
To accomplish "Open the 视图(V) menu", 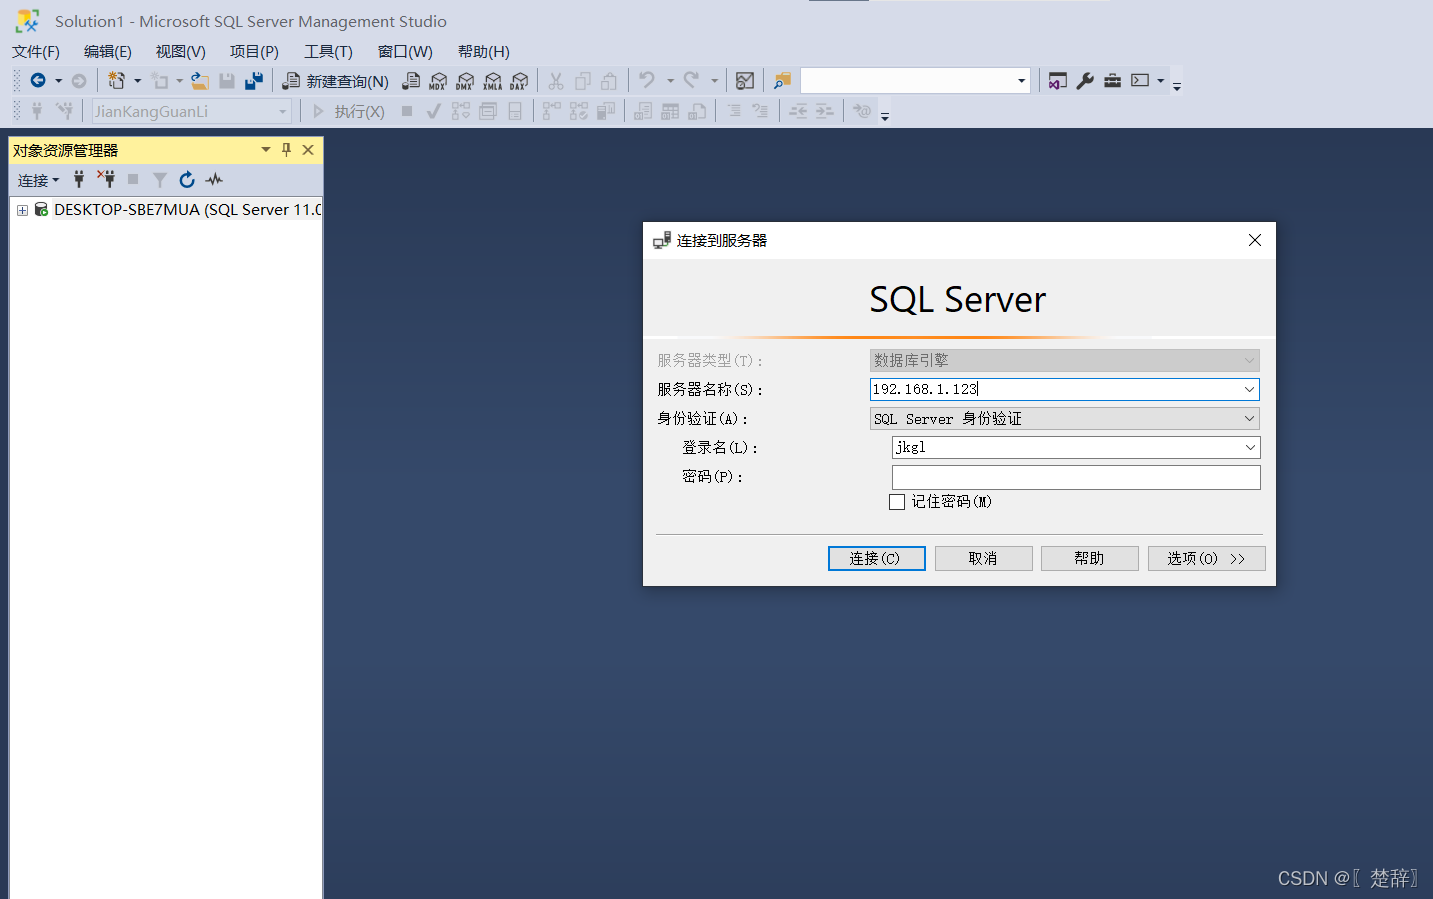I will 181,52.
